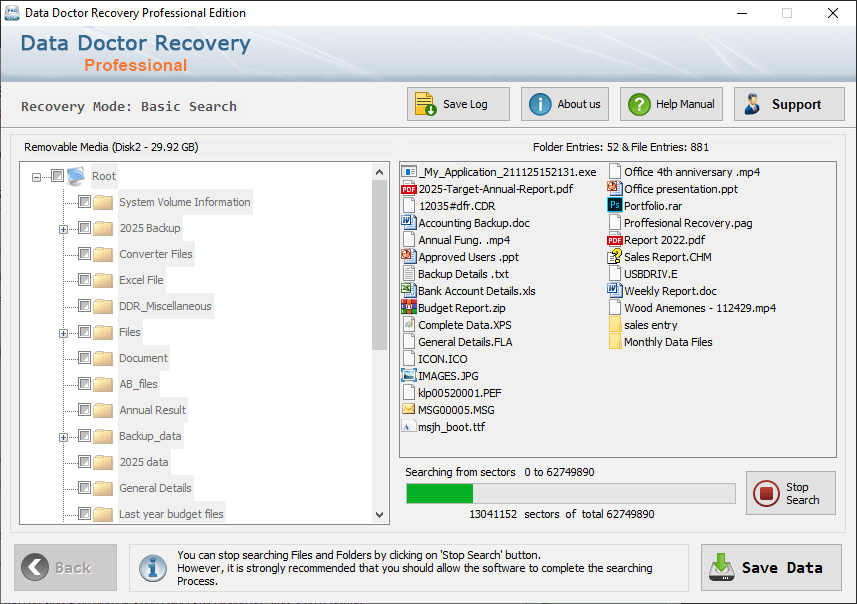Image resolution: width=857 pixels, height=604 pixels.
Task: Click the About us info icon
Action: pyautogui.click(x=540, y=104)
